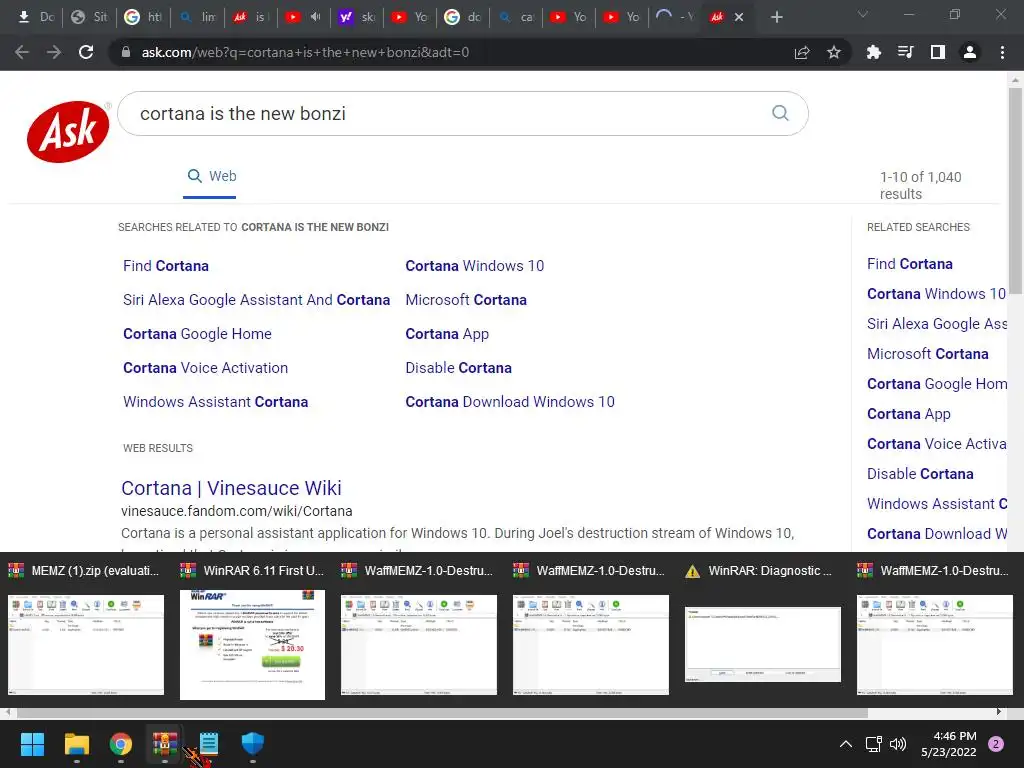Open new tab with plus button

[x=776, y=17]
